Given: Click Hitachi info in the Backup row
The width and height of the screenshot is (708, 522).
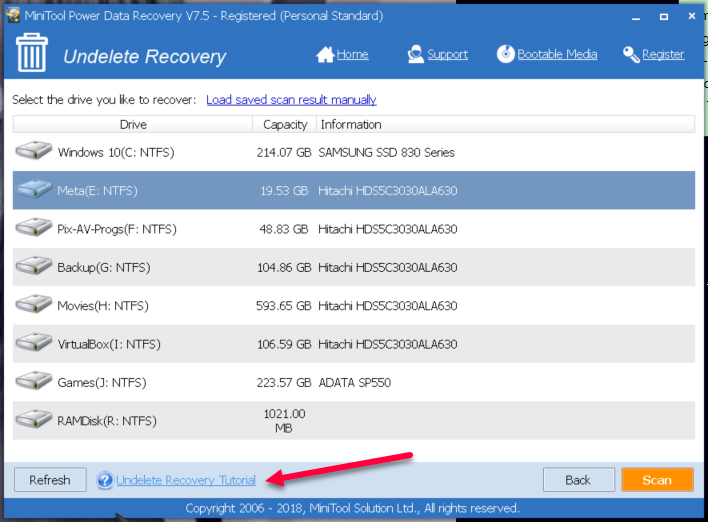Looking at the screenshot, I should 388,267.
